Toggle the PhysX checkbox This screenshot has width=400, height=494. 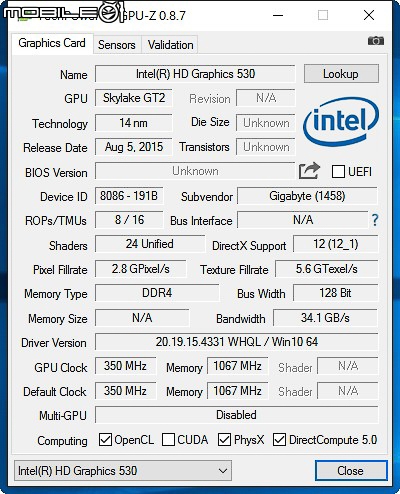pyautogui.click(x=224, y=439)
